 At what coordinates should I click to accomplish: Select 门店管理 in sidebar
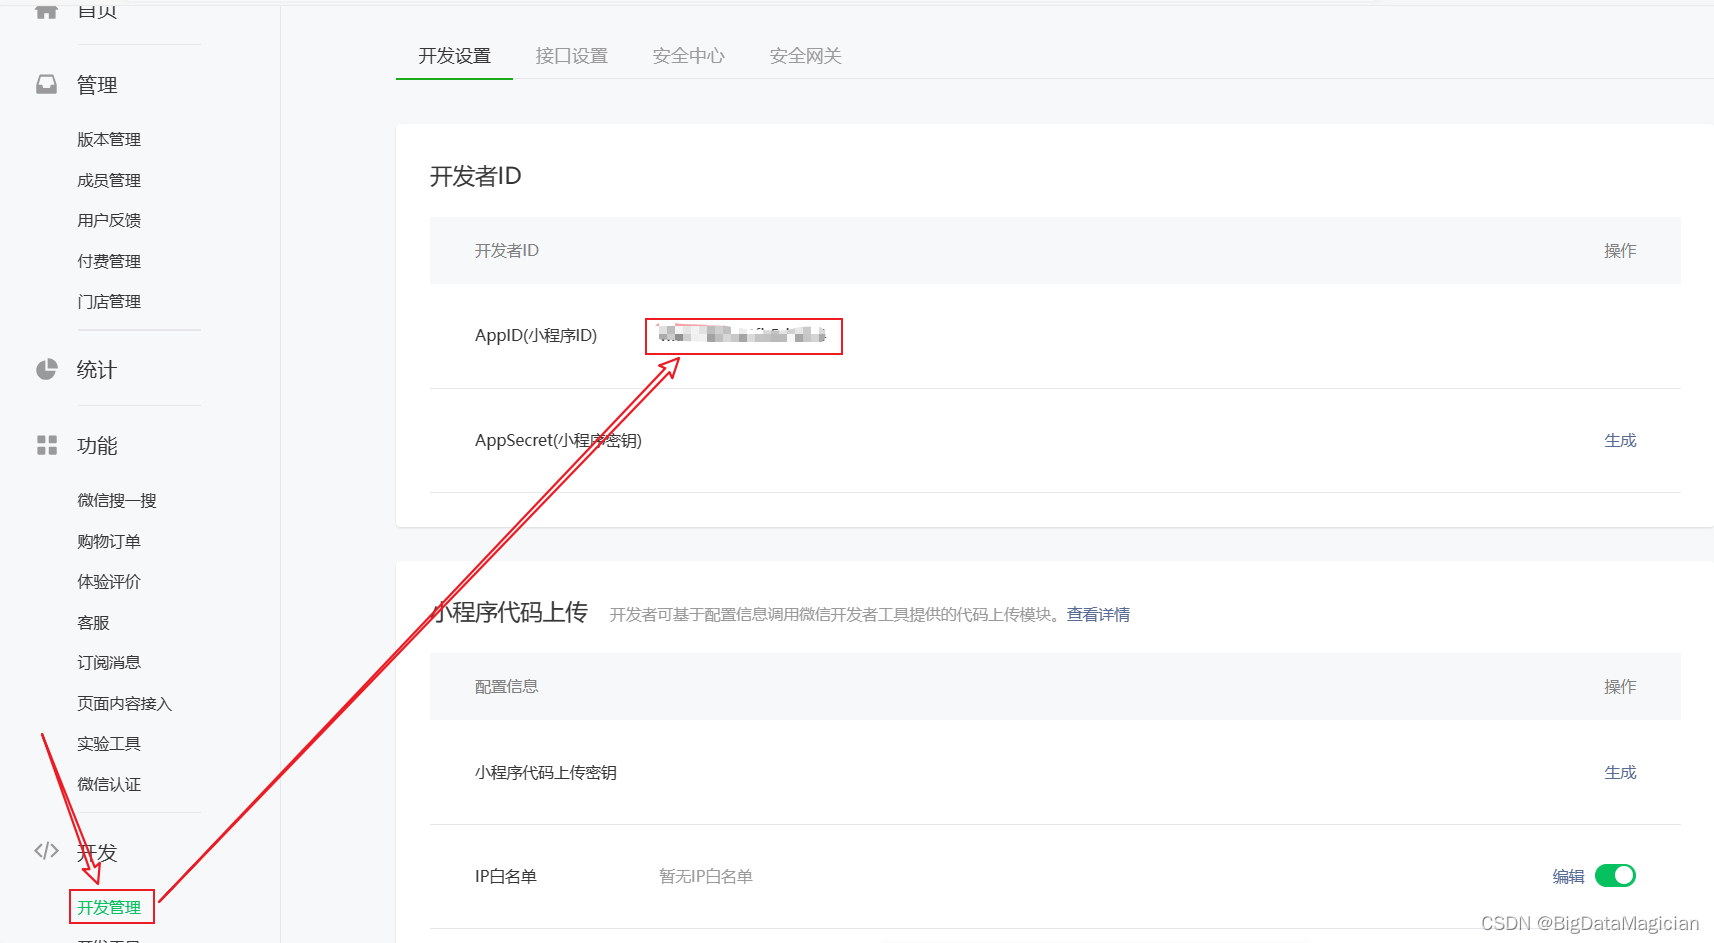click(109, 301)
